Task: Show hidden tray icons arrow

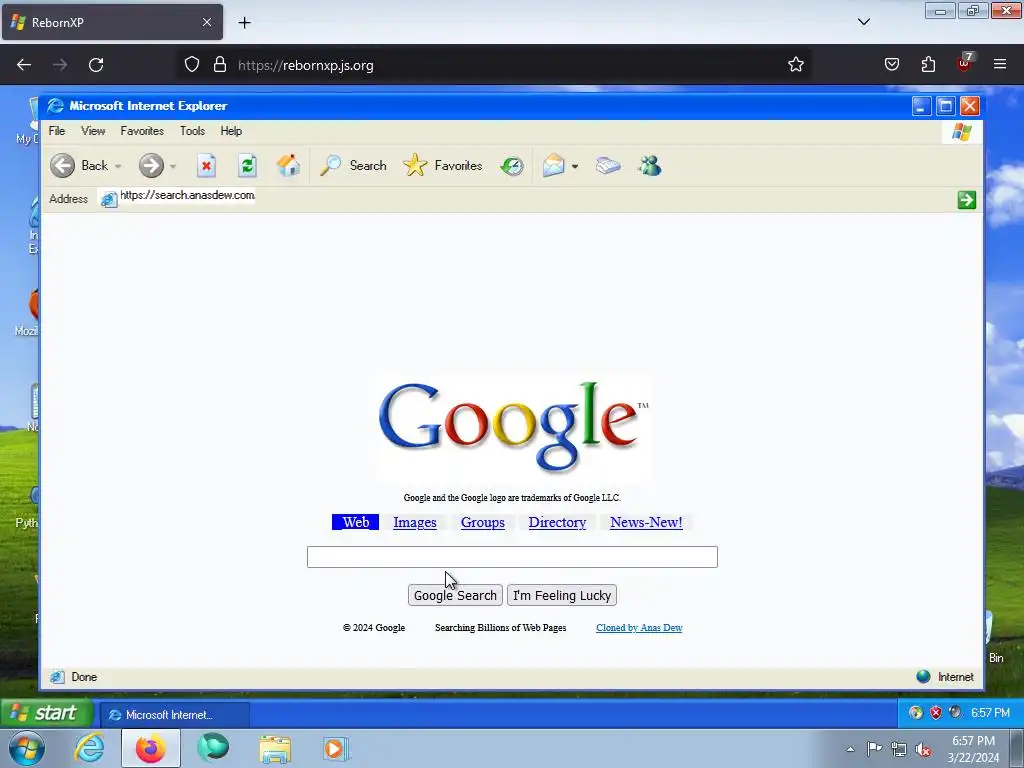Action: click(x=850, y=749)
